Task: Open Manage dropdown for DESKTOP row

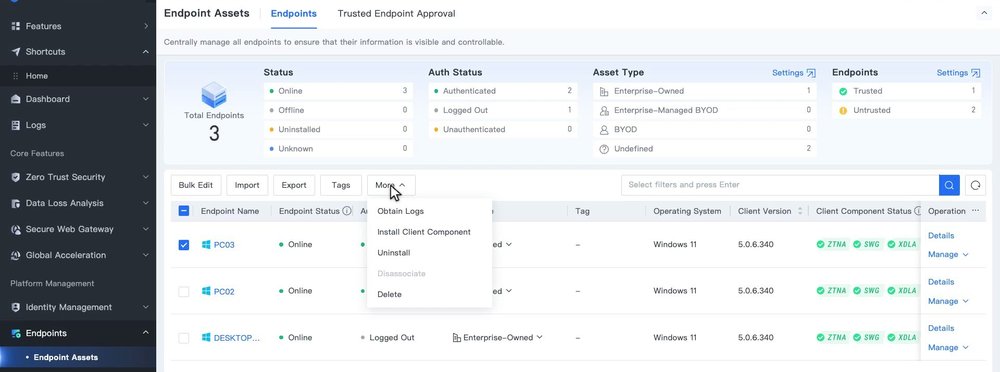Action: click(x=948, y=347)
